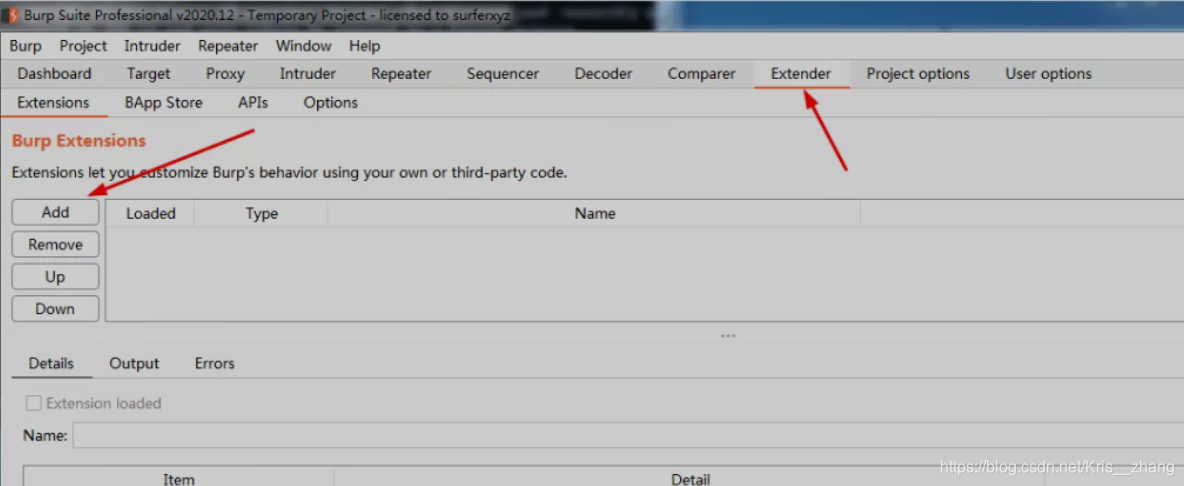Sort by the Type column header
Image resolution: width=1184 pixels, height=486 pixels.
tap(261, 214)
